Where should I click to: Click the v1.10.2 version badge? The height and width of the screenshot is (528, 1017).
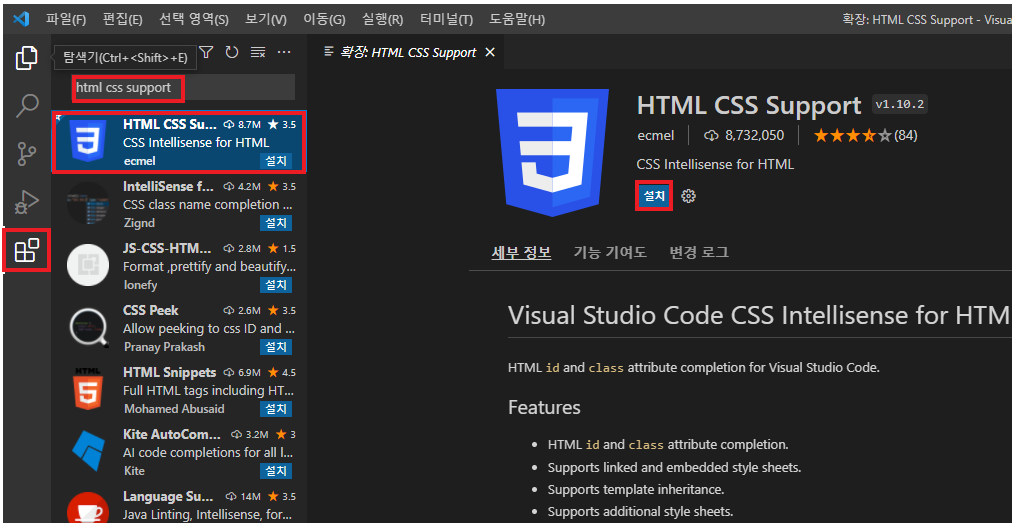900,104
